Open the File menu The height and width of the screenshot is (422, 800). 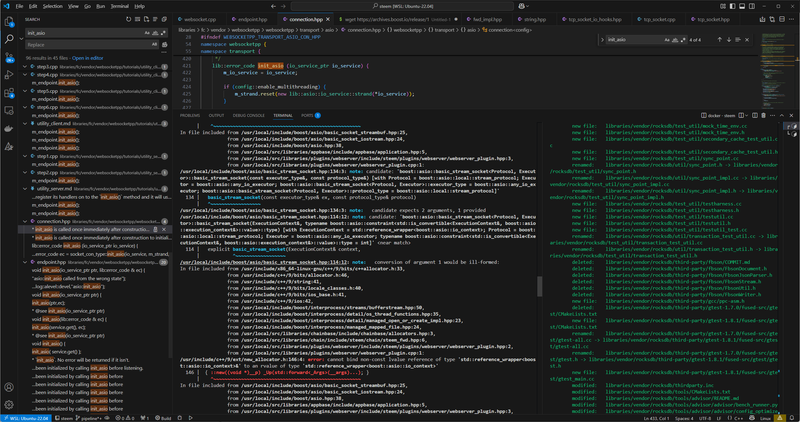19,6
